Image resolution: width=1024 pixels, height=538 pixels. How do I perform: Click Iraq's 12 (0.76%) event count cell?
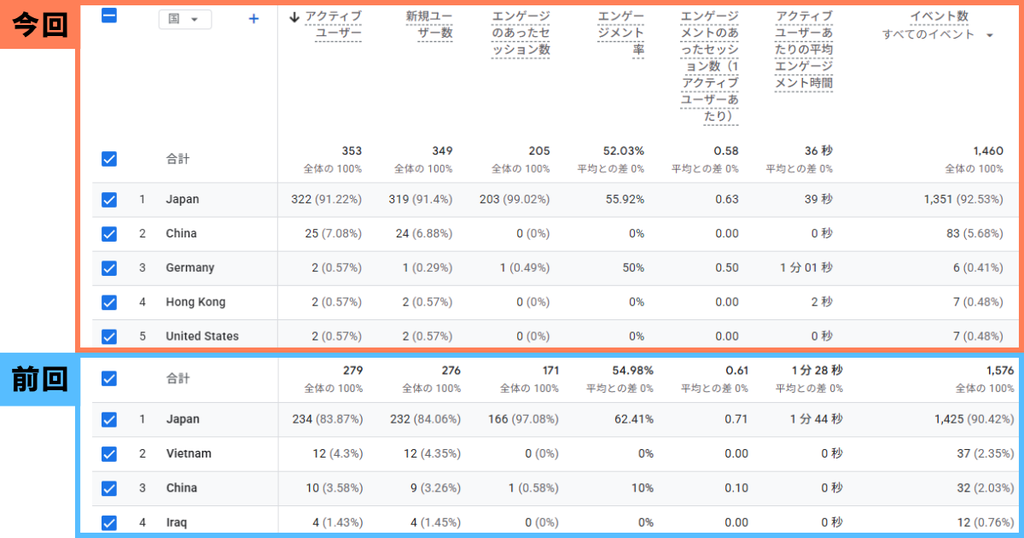click(x=985, y=522)
